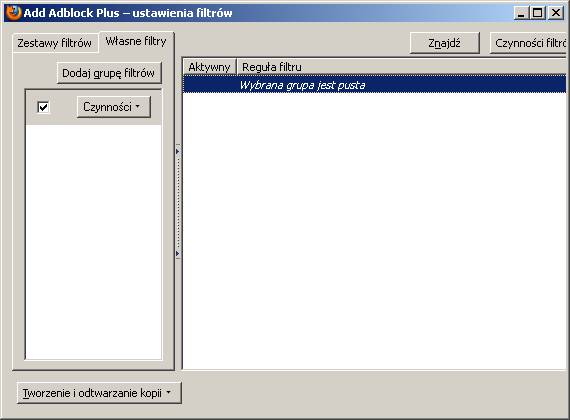The width and height of the screenshot is (570, 420).
Task: Click the lower arrow on the panel splitter
Action: click(178, 253)
